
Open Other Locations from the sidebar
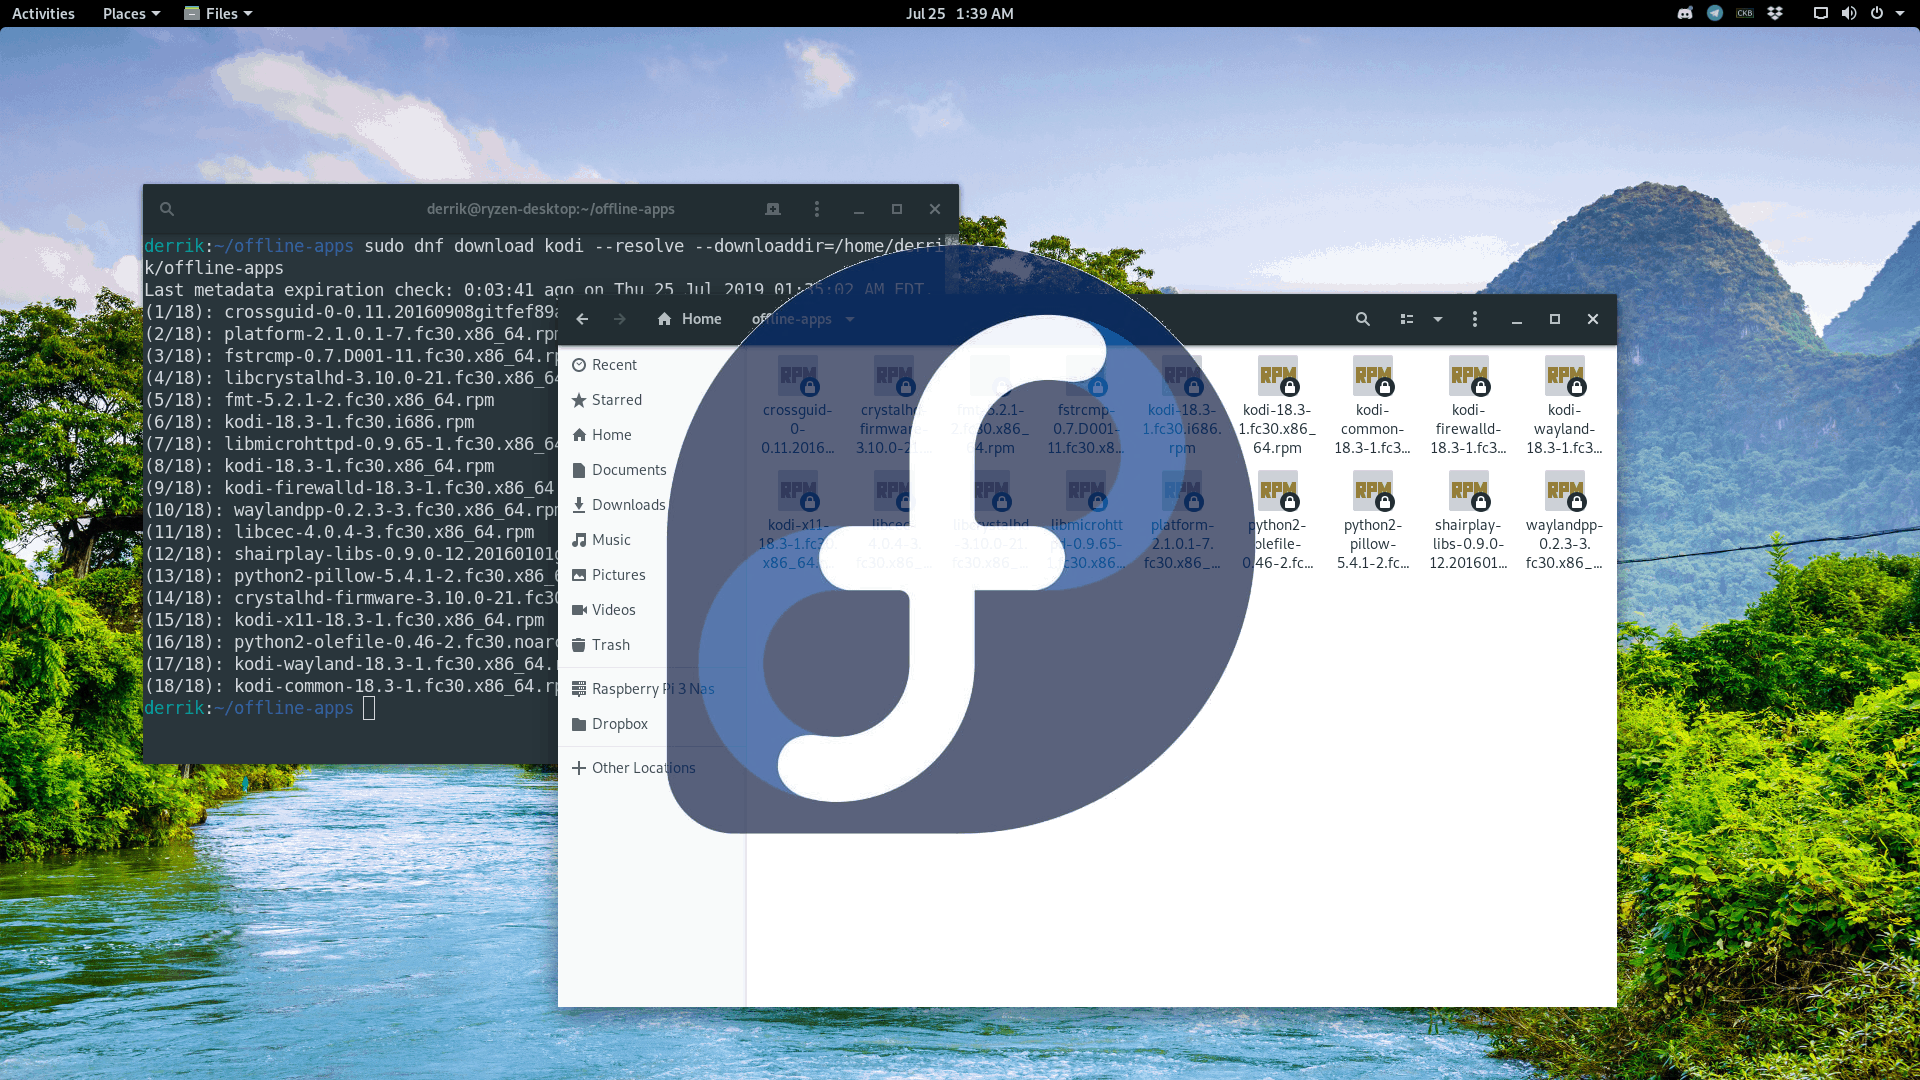coord(644,767)
